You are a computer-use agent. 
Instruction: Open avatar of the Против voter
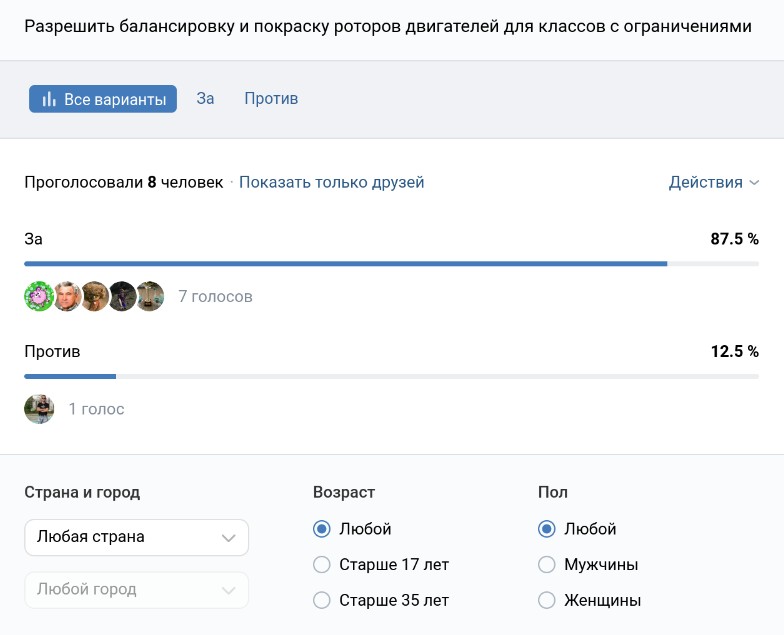(x=38, y=409)
